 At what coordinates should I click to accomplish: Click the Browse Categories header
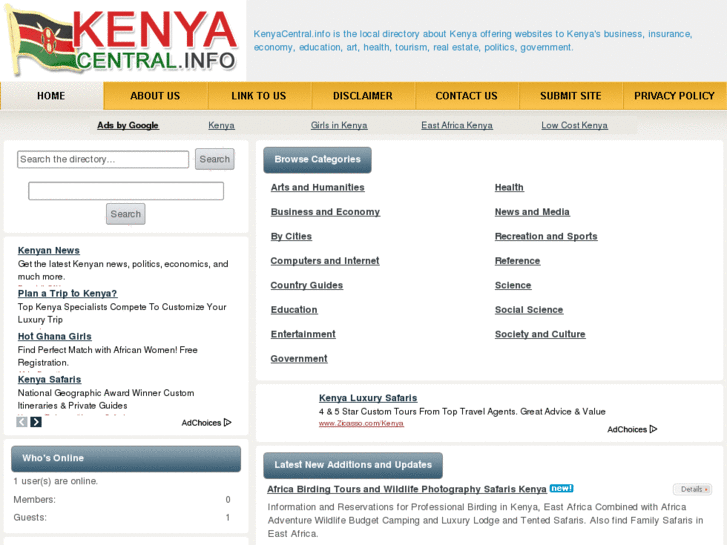pyautogui.click(x=318, y=160)
